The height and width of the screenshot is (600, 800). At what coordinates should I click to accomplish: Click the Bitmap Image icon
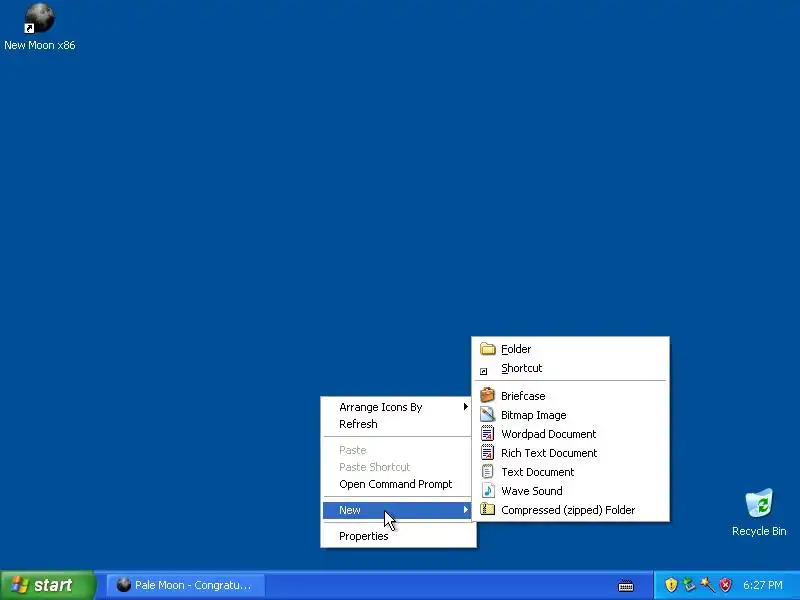(x=488, y=414)
